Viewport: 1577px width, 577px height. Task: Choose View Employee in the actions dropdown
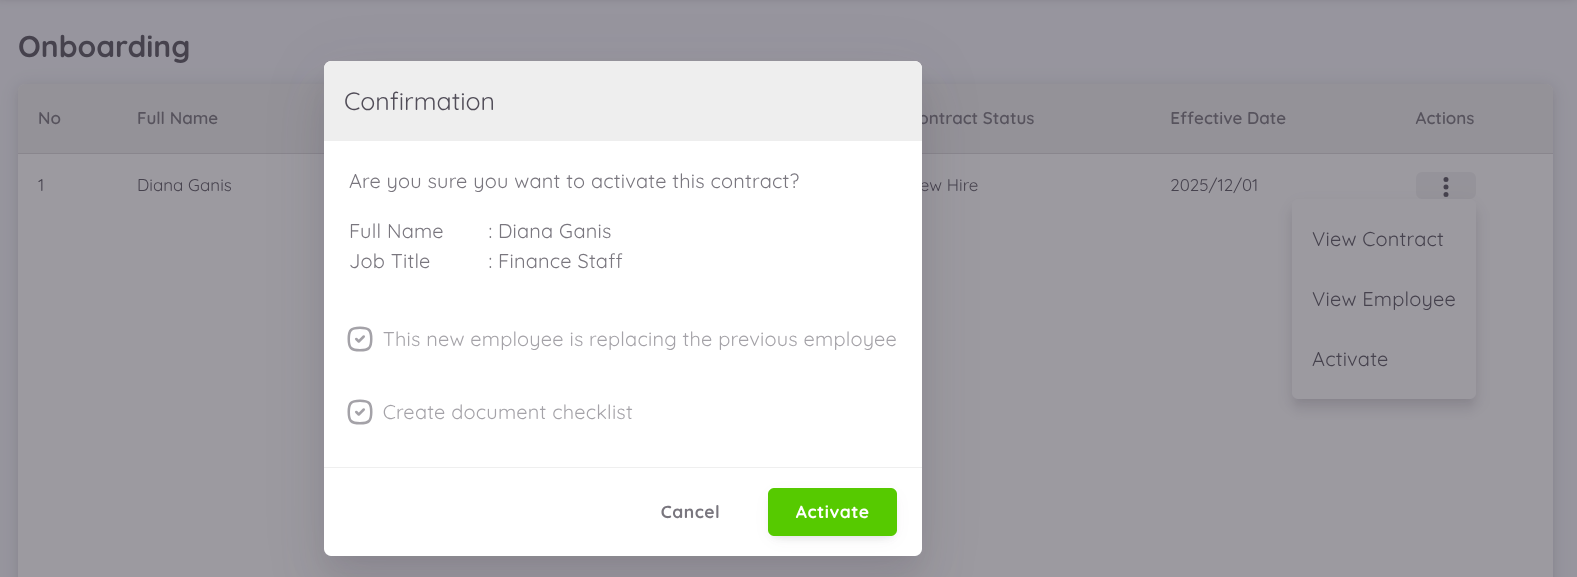pyautogui.click(x=1383, y=300)
